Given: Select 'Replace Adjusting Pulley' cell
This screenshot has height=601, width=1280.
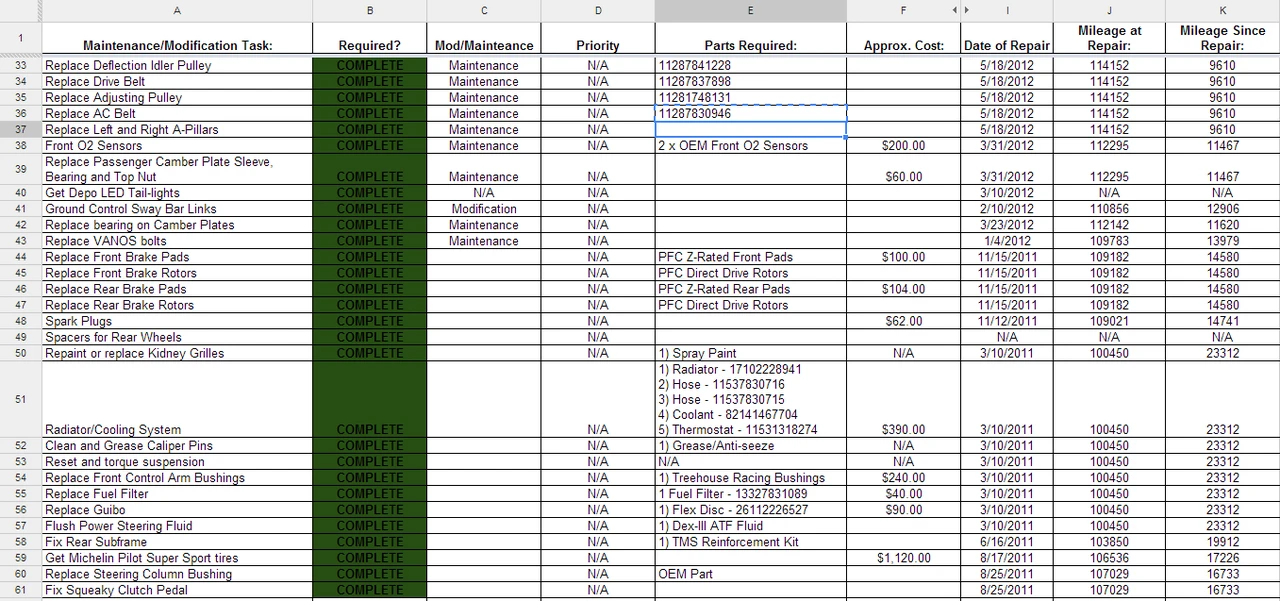Looking at the screenshot, I should (x=177, y=97).
